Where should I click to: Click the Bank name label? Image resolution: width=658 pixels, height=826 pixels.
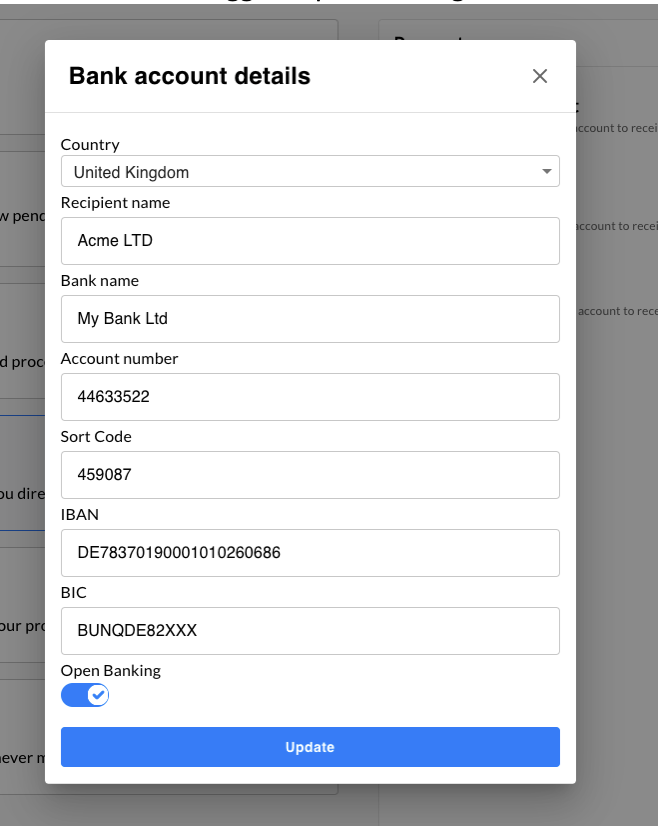[100, 281]
